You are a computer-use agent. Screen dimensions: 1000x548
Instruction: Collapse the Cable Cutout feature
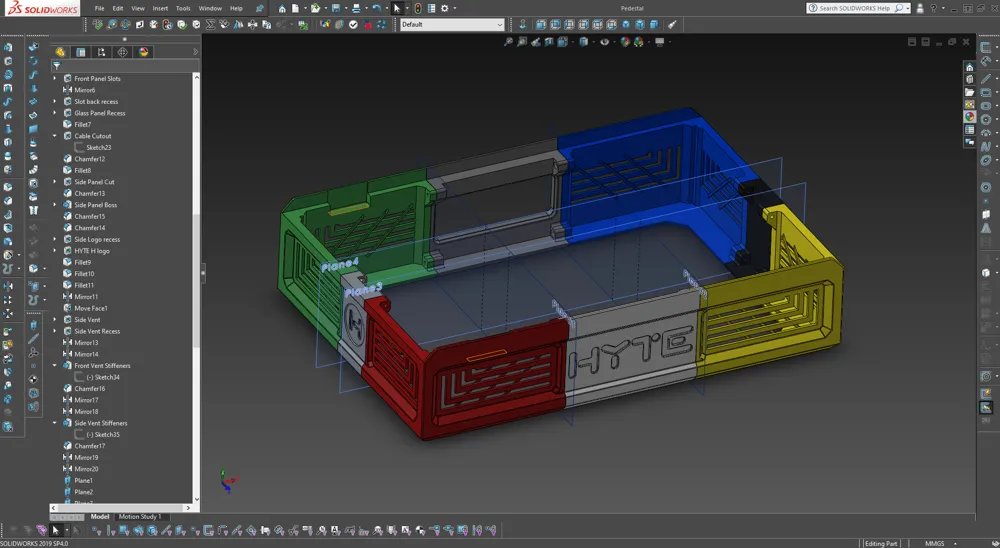click(x=54, y=136)
